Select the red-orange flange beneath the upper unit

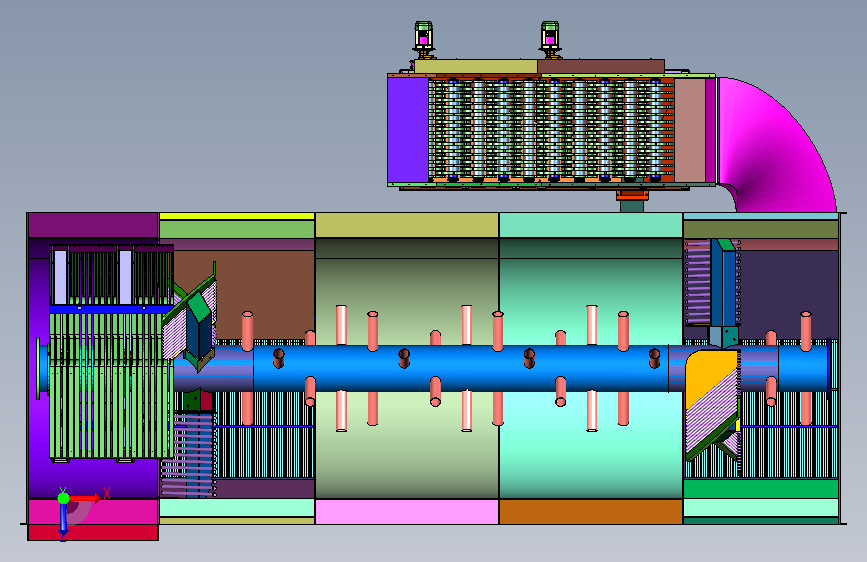632,195
